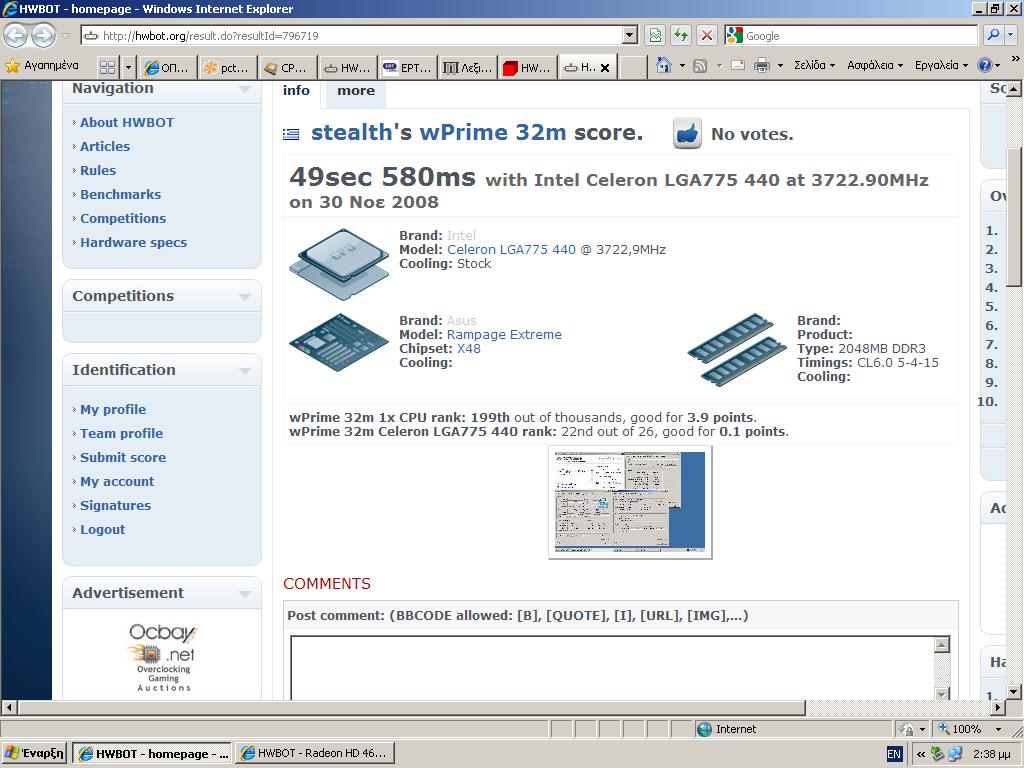1024x768 pixels.
Task: Stop loading with the red X icon
Action: click(x=707, y=35)
